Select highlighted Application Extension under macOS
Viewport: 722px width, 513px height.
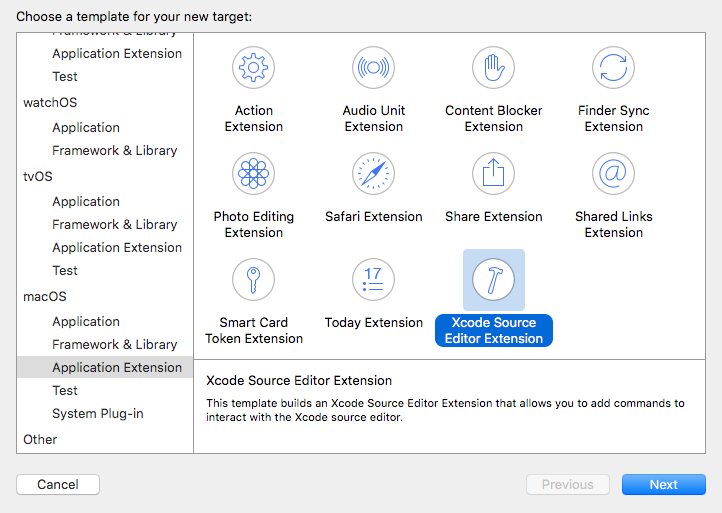(x=105, y=367)
